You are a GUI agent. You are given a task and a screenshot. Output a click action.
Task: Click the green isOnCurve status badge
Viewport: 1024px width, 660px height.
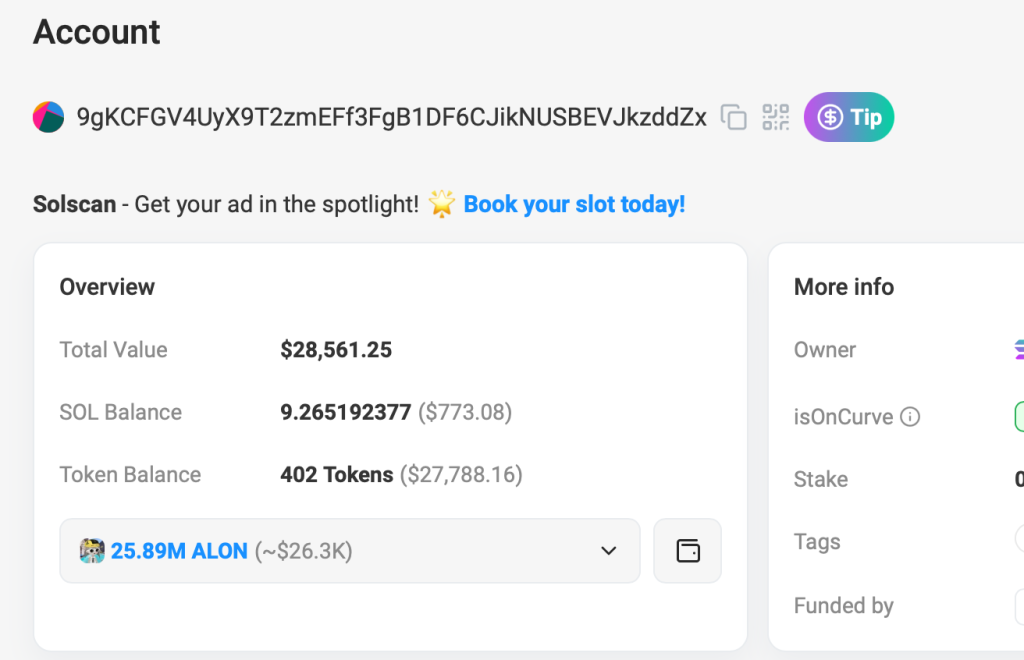1019,417
